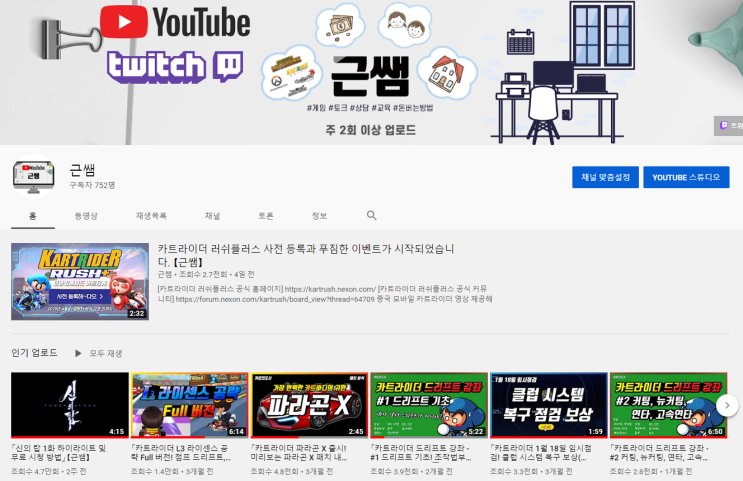Image resolution: width=743 pixels, height=481 pixels.
Task: Open the L3 라이센스 공략 Full 버전 thumbnail
Action: pyautogui.click(x=190, y=405)
